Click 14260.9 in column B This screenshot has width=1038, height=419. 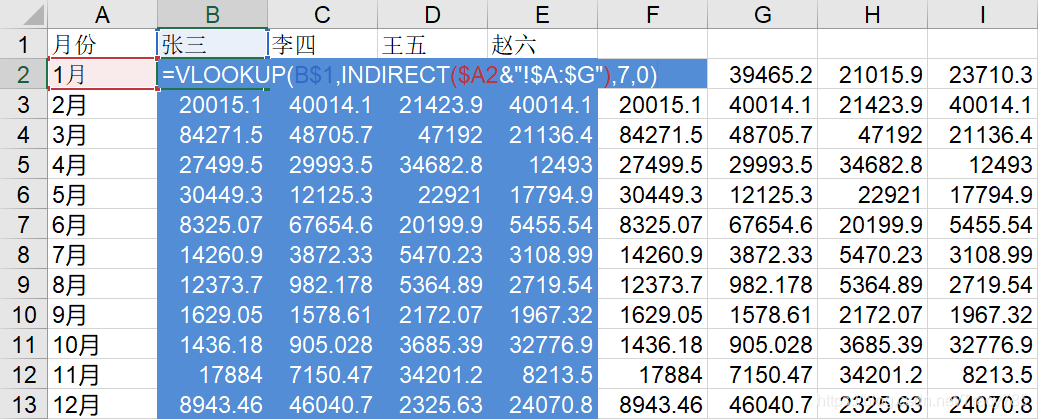click(x=212, y=254)
